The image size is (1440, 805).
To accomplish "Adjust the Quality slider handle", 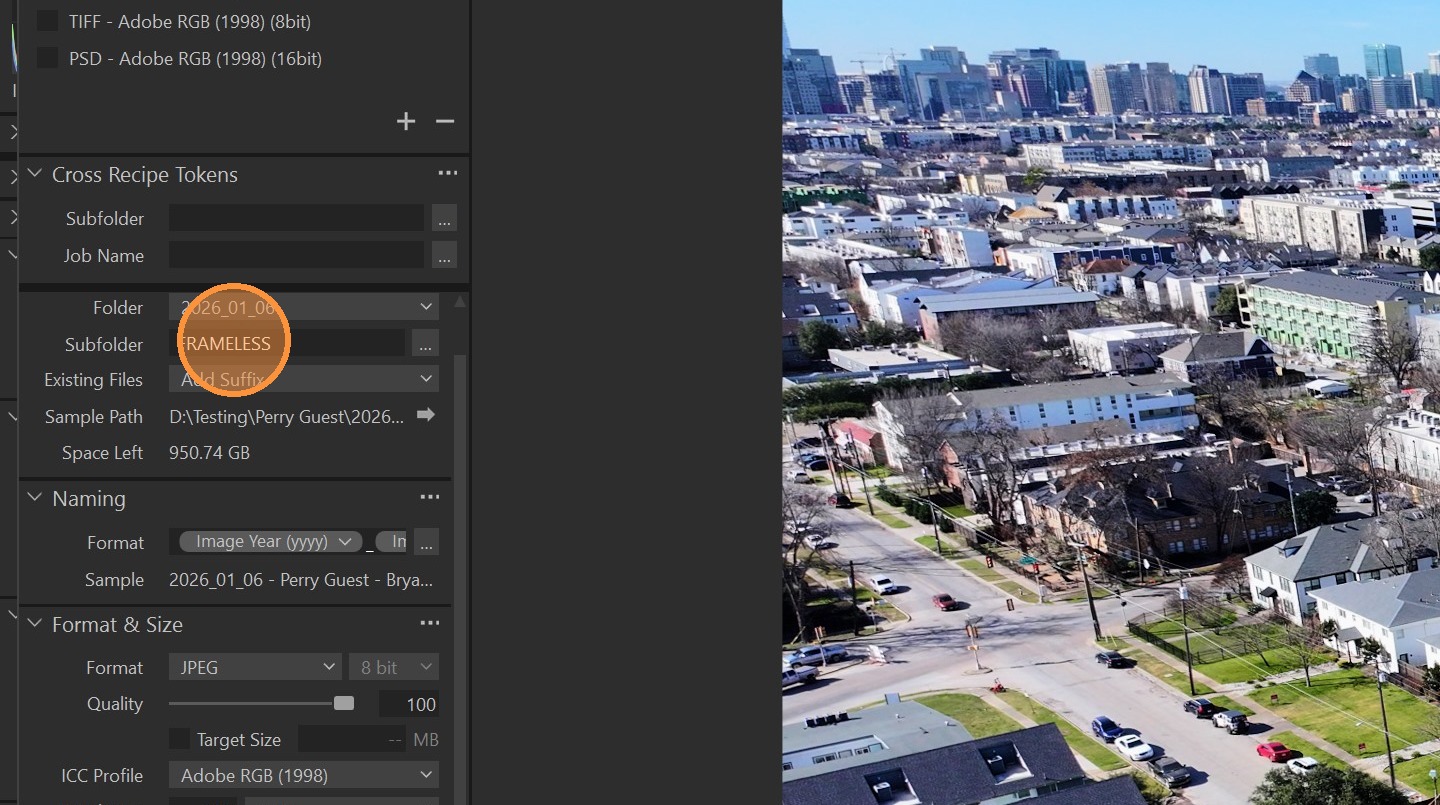I will point(344,703).
